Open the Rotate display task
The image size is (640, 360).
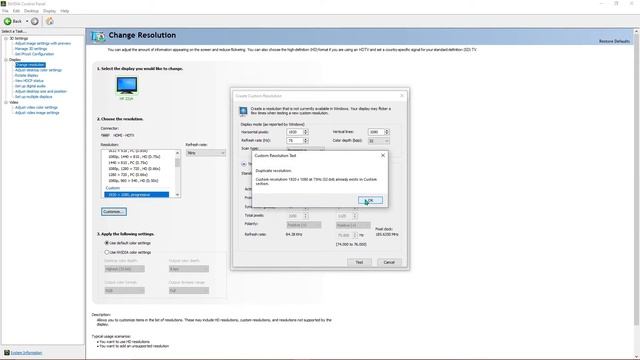pyautogui.click(x=27, y=76)
